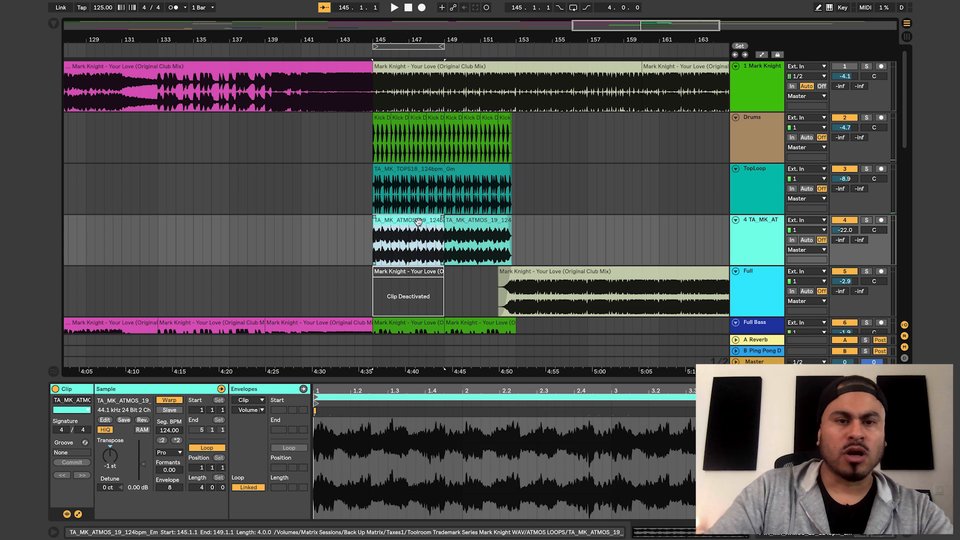The image size is (960, 540).
Task: Collapse the Drums track
Action: (x=736, y=118)
